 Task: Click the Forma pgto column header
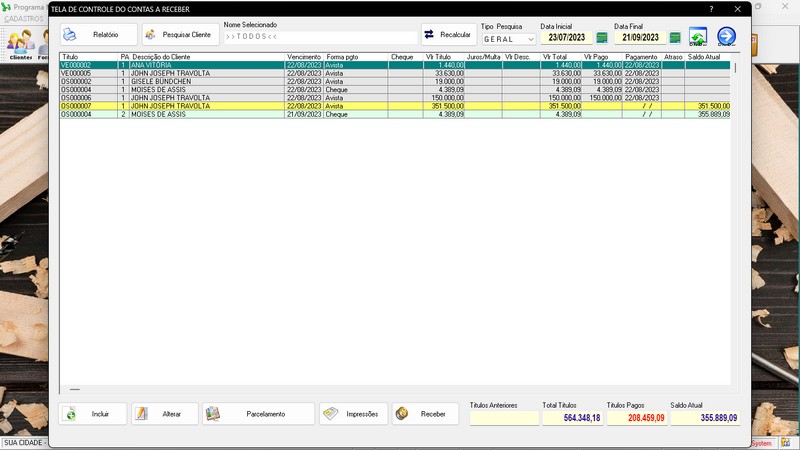(x=356, y=57)
